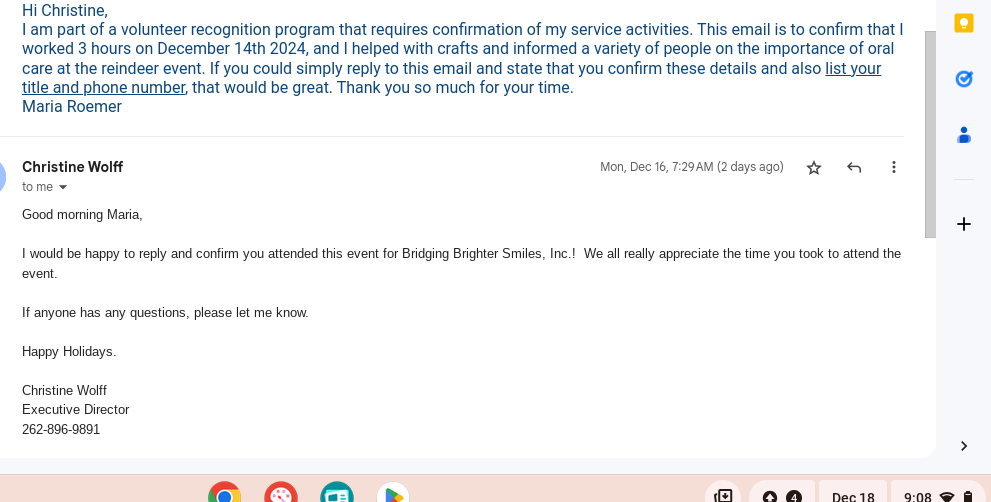Get add-ons with the plus icon
The width and height of the screenshot is (991, 502).
point(964,224)
